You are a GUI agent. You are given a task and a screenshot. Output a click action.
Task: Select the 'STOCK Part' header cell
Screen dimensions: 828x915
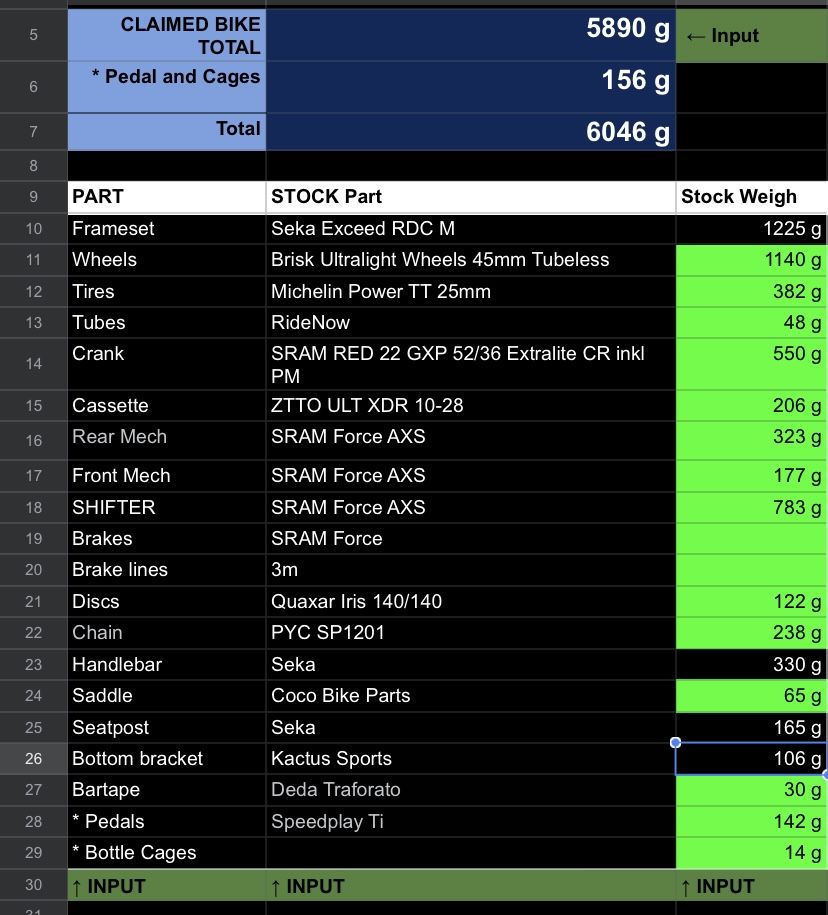(x=470, y=197)
